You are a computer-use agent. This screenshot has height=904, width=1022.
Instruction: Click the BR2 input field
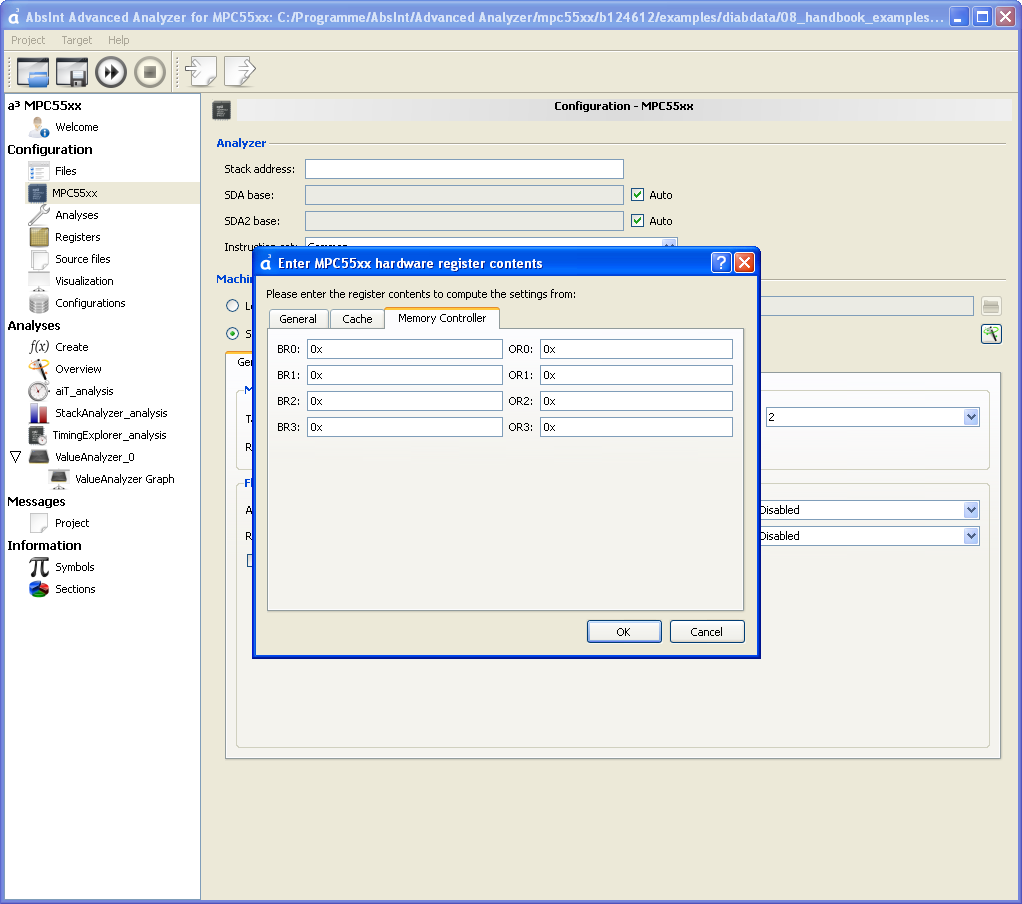pos(404,401)
